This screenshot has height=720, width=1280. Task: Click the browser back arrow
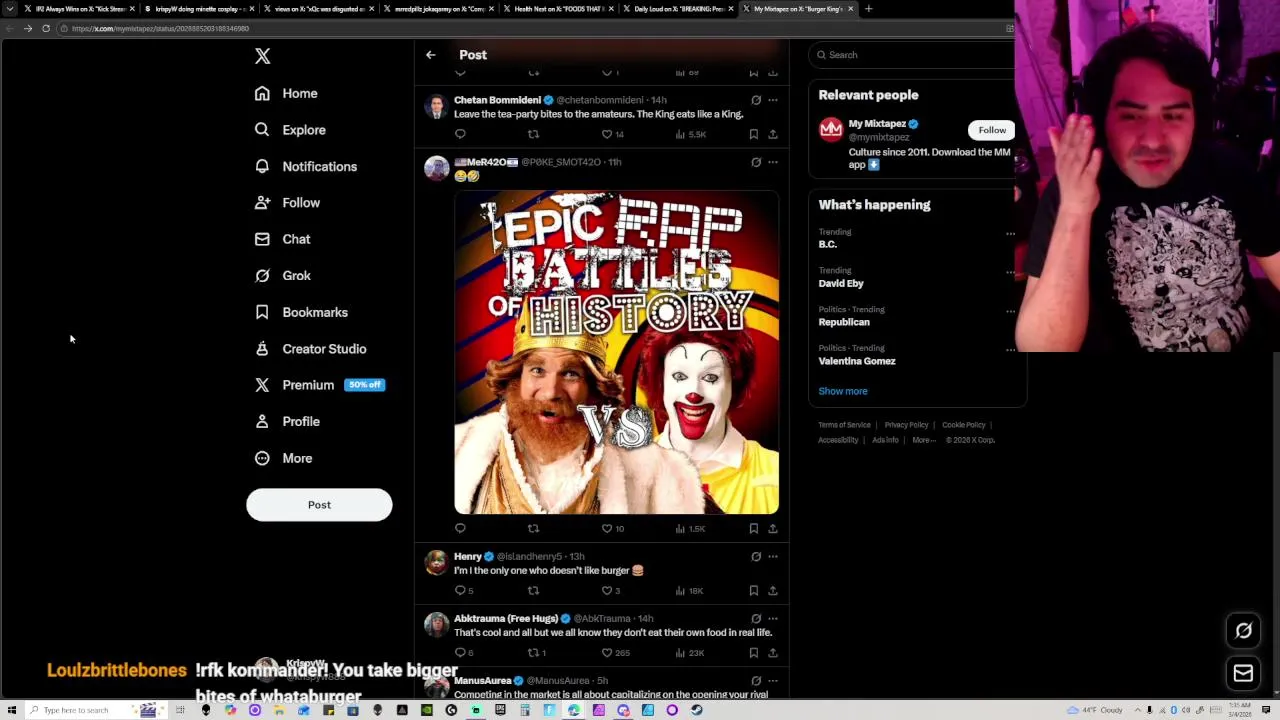[10, 28]
